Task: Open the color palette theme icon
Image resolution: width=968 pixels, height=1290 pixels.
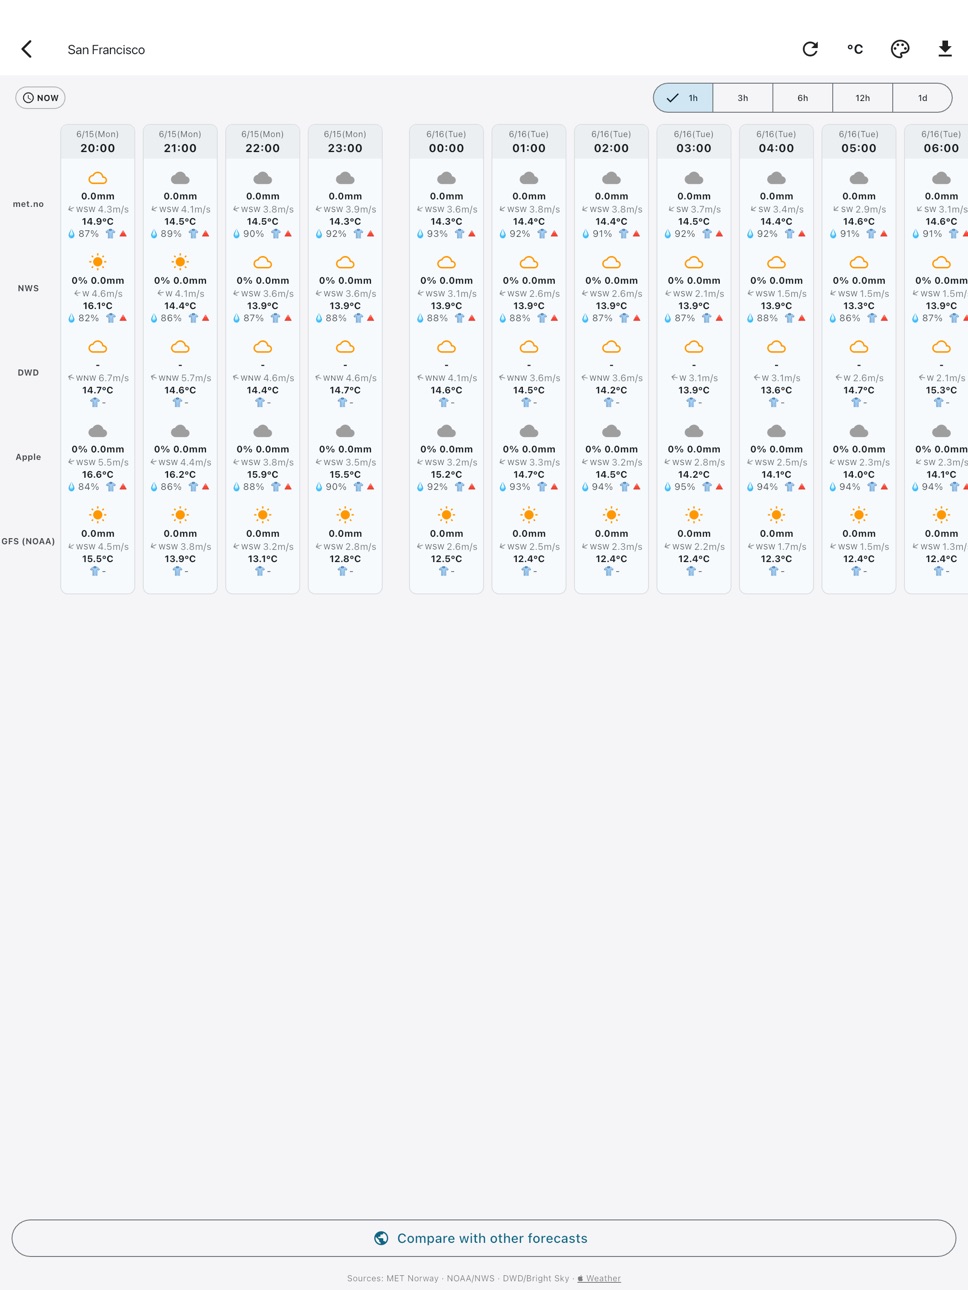Action: point(900,49)
